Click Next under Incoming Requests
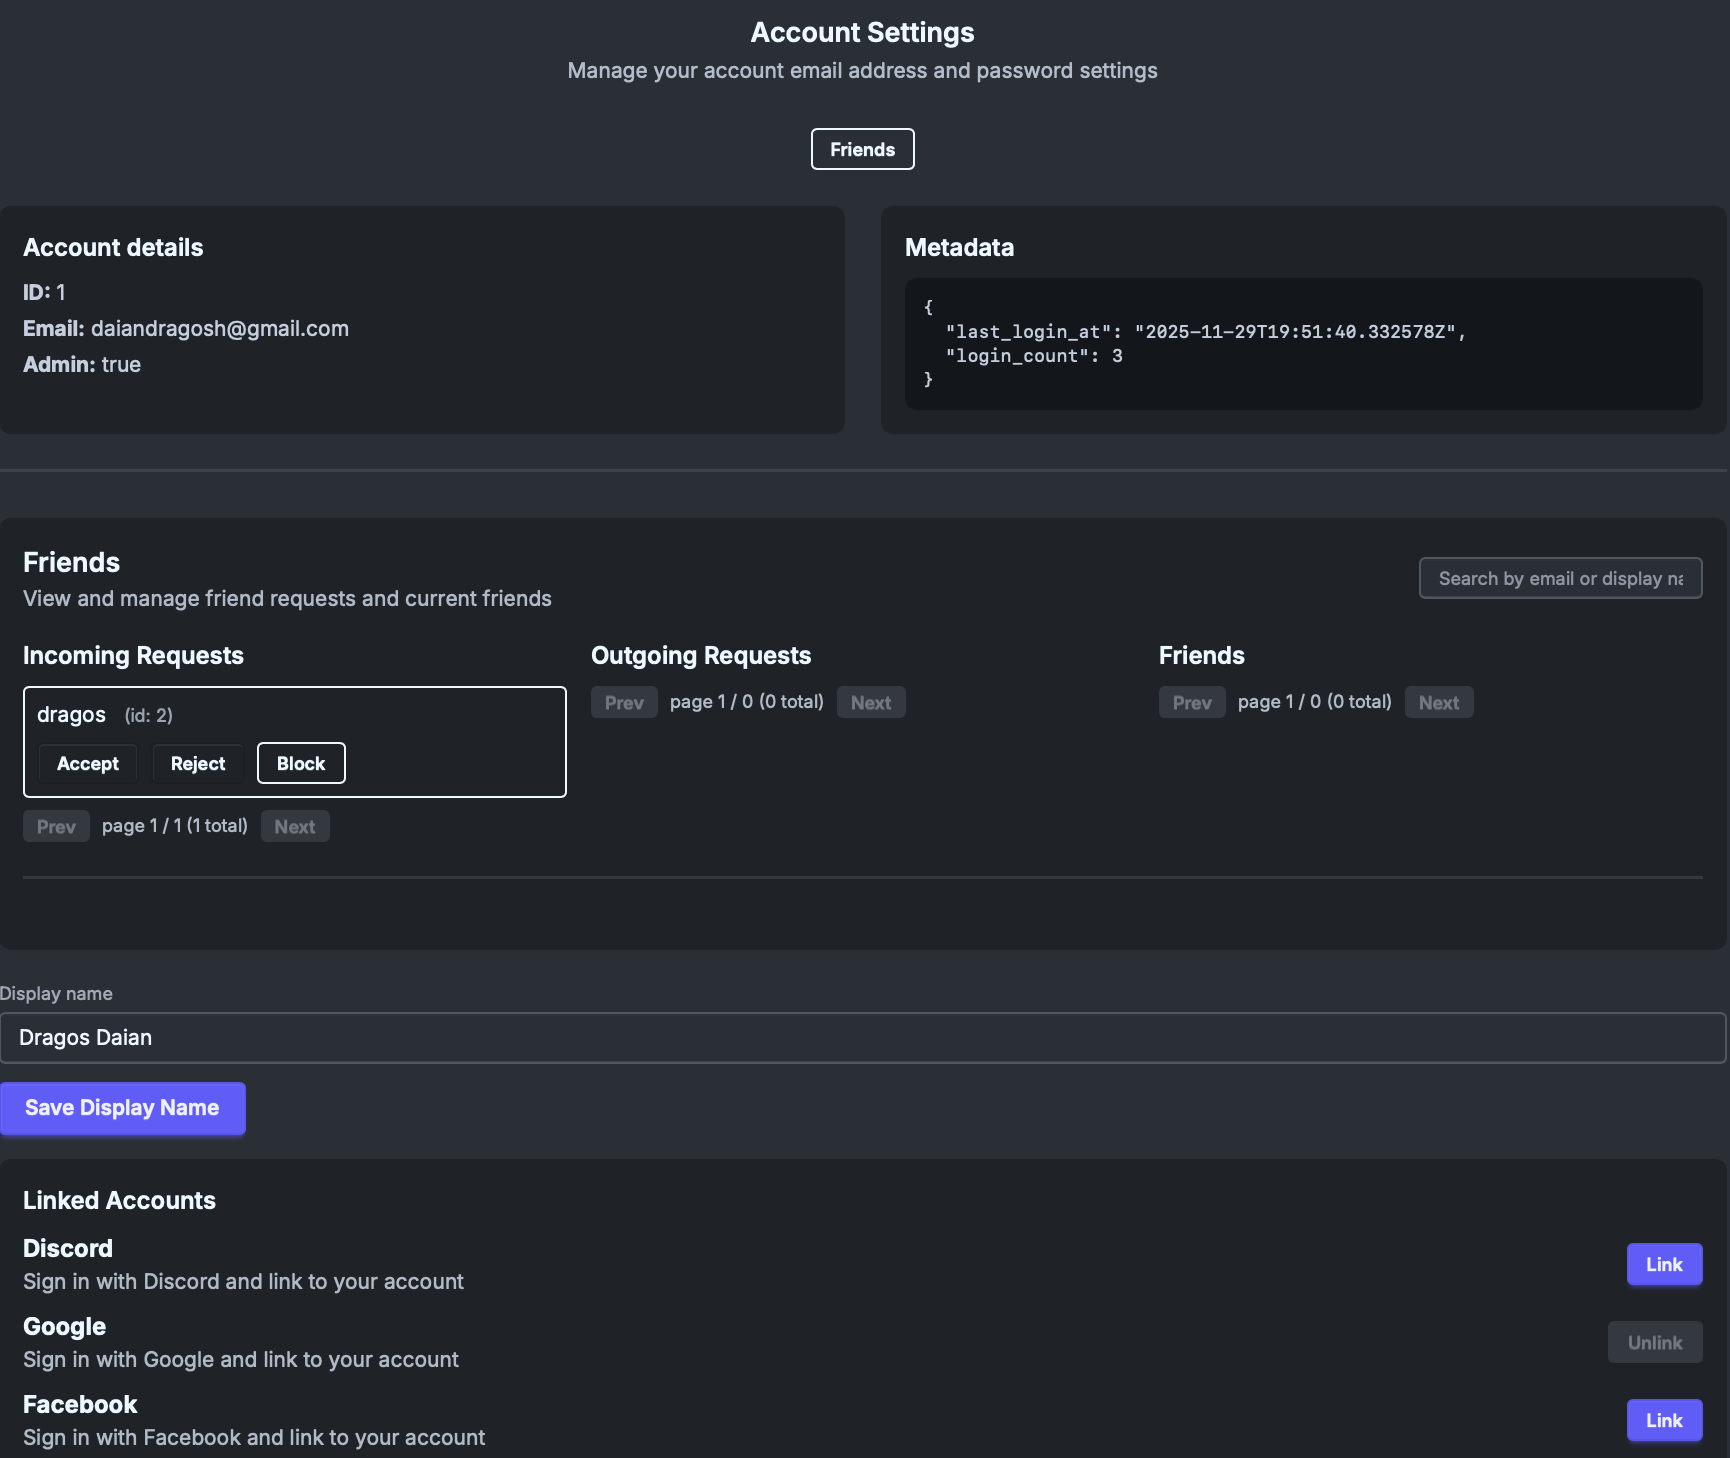The image size is (1730, 1458). 295,826
